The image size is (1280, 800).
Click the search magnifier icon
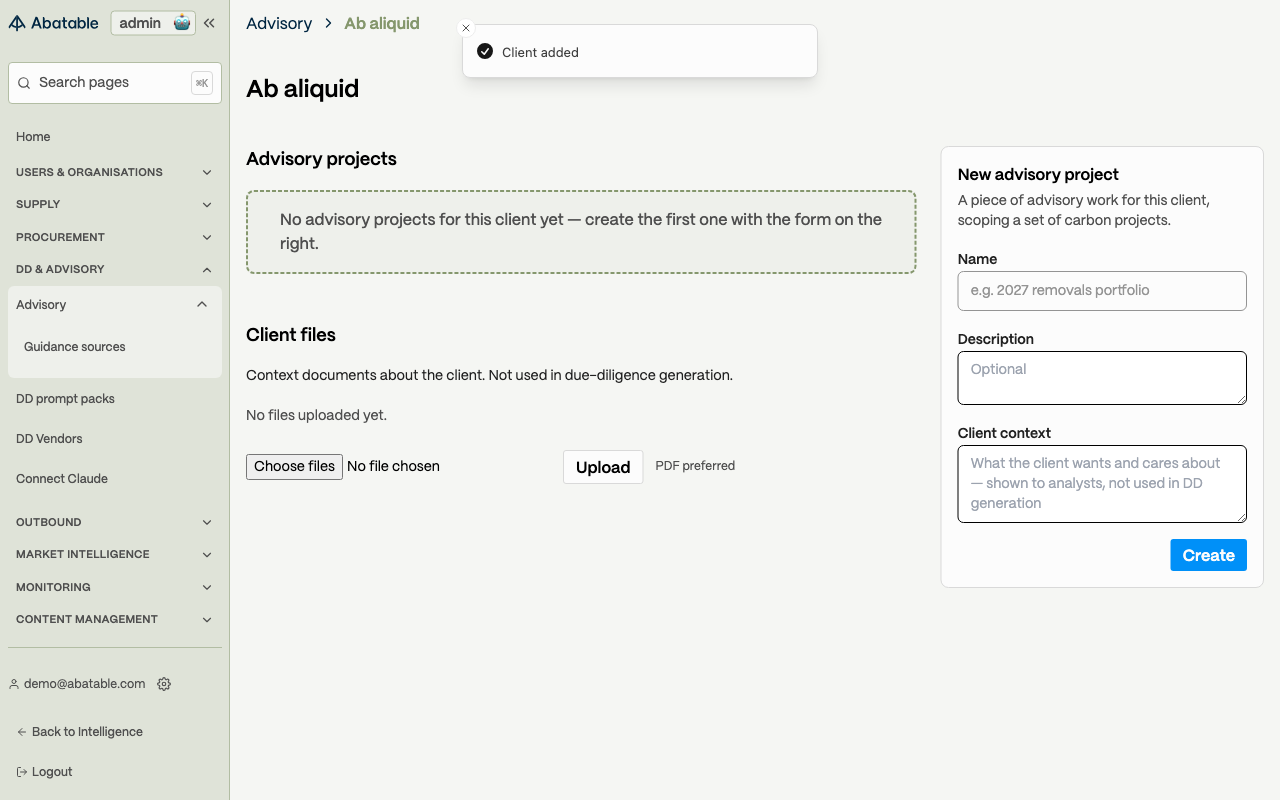tap(24, 83)
